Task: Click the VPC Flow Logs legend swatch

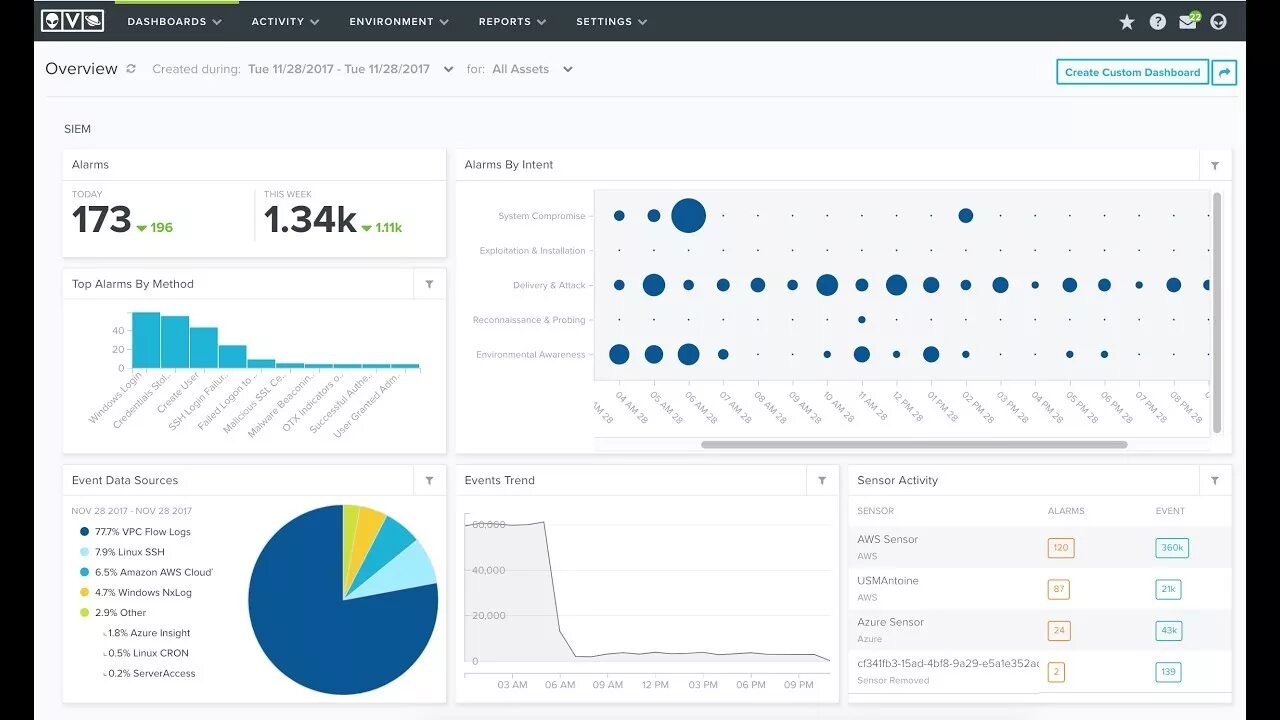Action: 85,532
